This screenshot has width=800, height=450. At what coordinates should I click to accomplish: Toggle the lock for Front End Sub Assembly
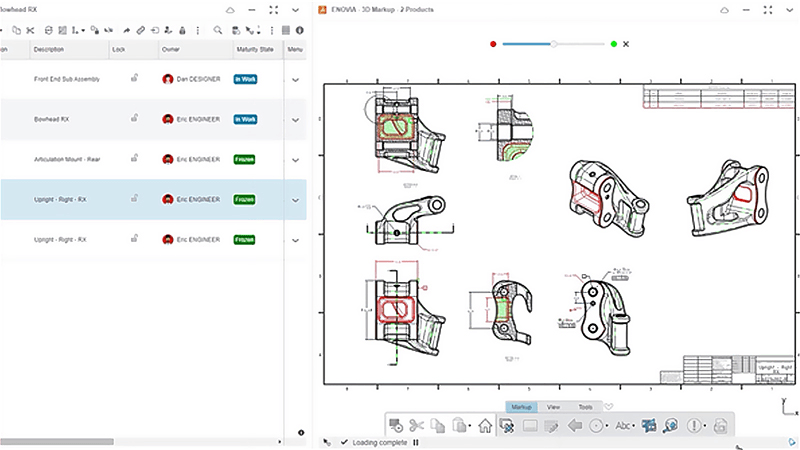(x=133, y=77)
